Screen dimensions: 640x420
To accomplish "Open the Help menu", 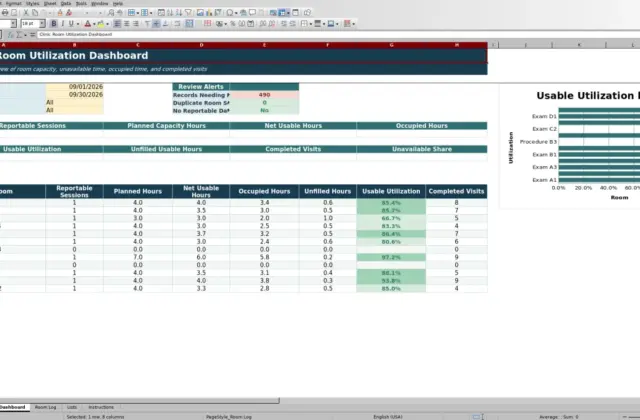I will (118, 3).
